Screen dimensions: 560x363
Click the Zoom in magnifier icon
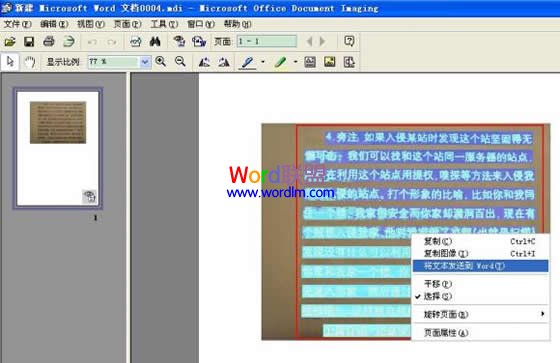click(x=161, y=61)
